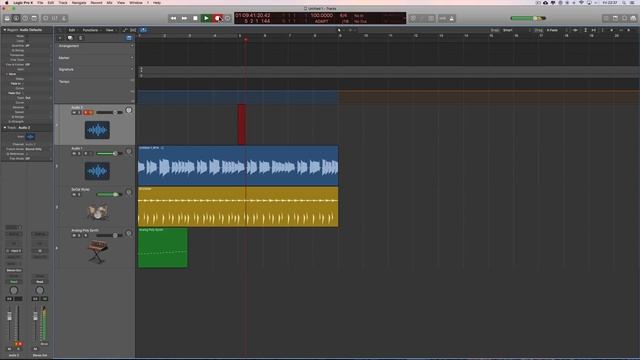The image size is (640, 360).
Task: Click the Global Solo S button above track list
Action: pyautogui.click(x=80, y=38)
